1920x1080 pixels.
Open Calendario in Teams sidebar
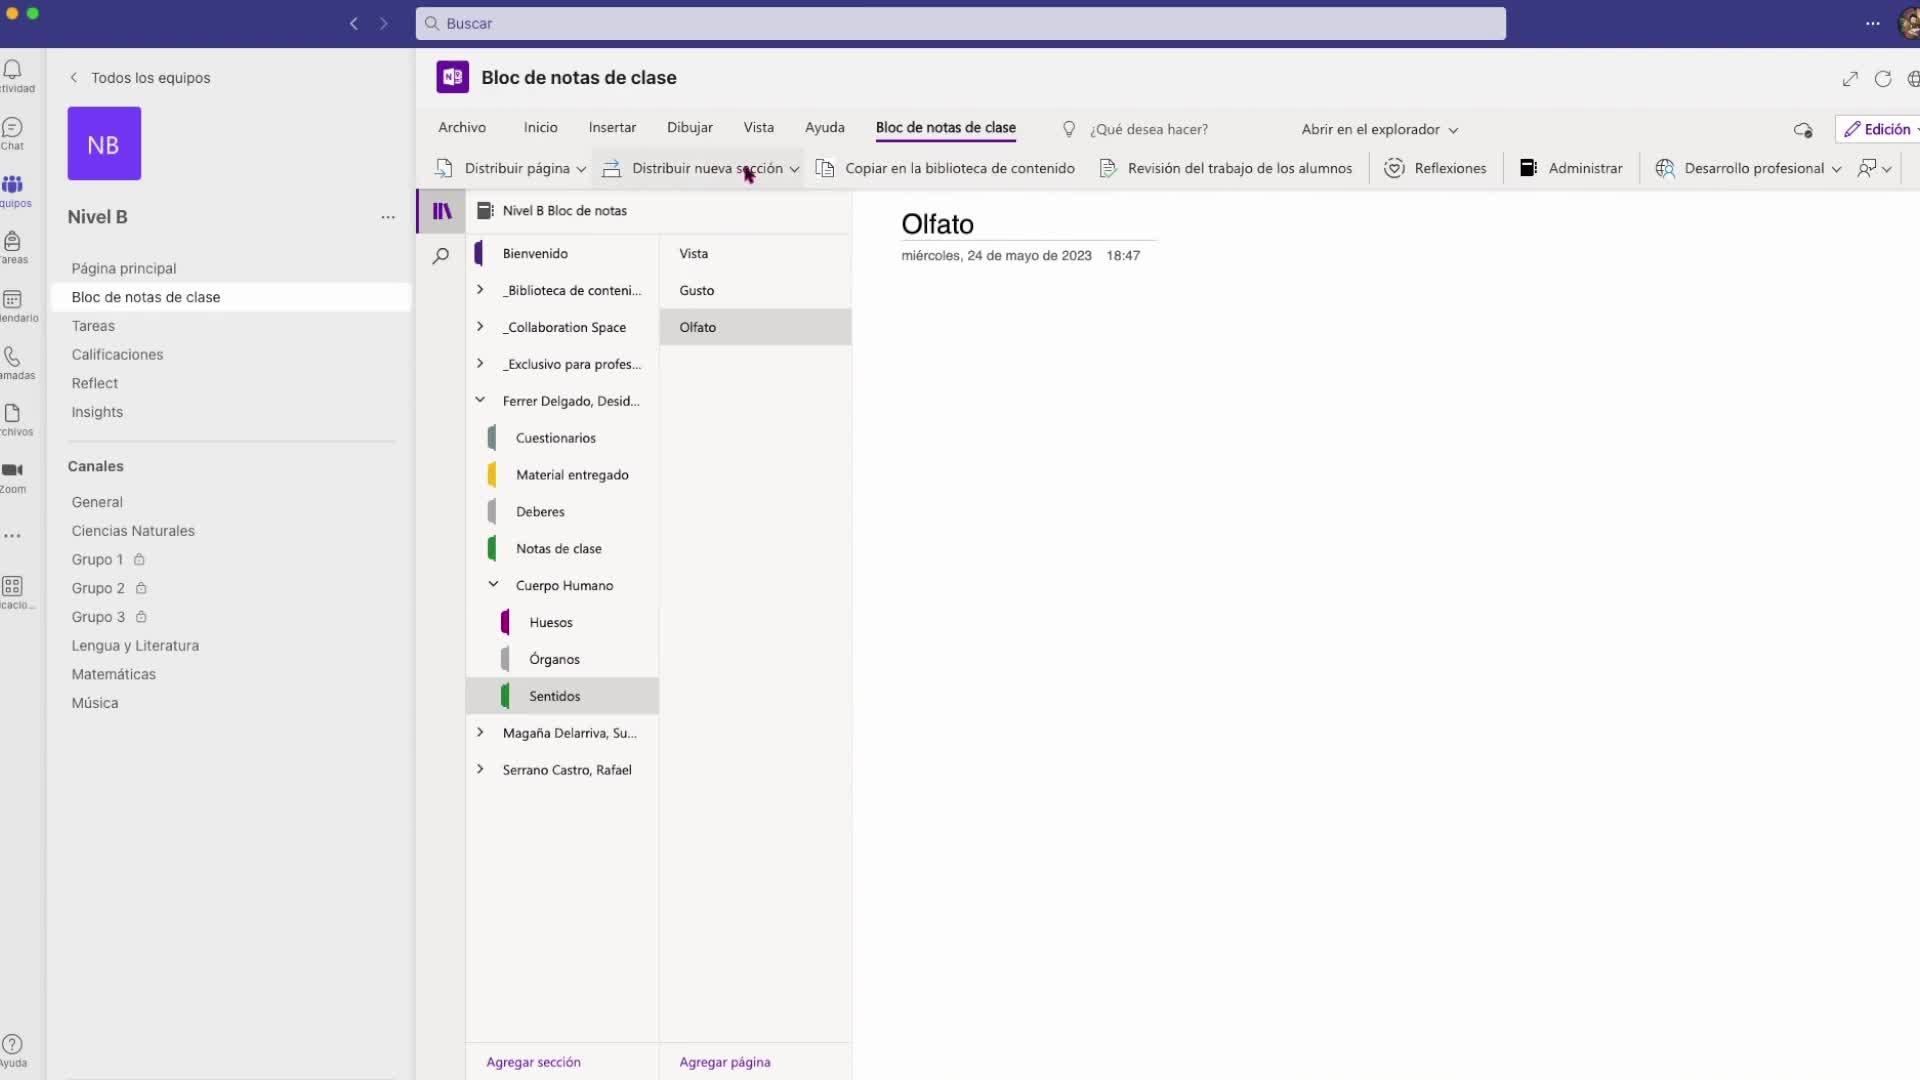coord(13,303)
